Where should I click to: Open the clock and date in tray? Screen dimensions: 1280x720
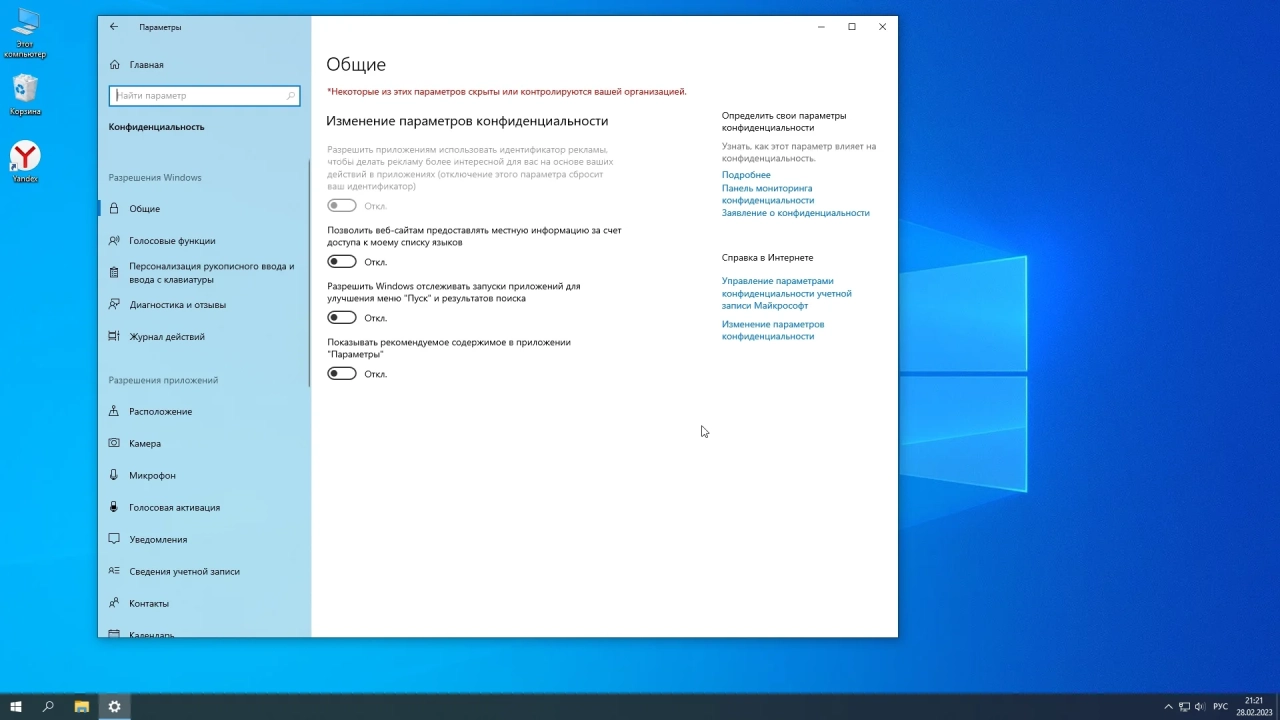[1254, 707]
